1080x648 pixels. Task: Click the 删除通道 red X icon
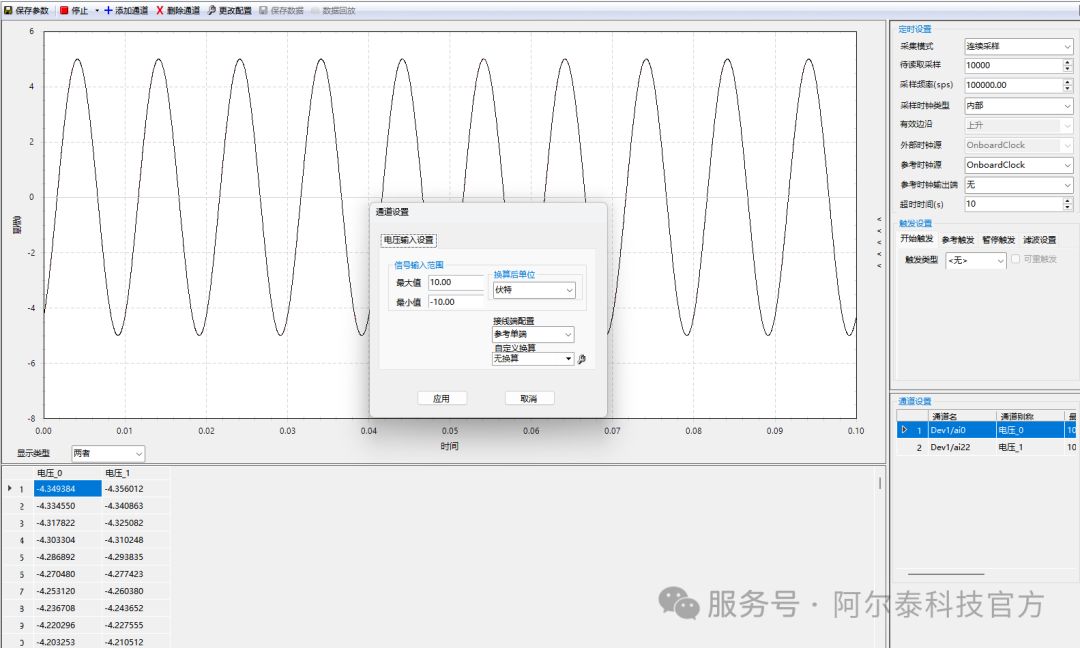[x=160, y=10]
